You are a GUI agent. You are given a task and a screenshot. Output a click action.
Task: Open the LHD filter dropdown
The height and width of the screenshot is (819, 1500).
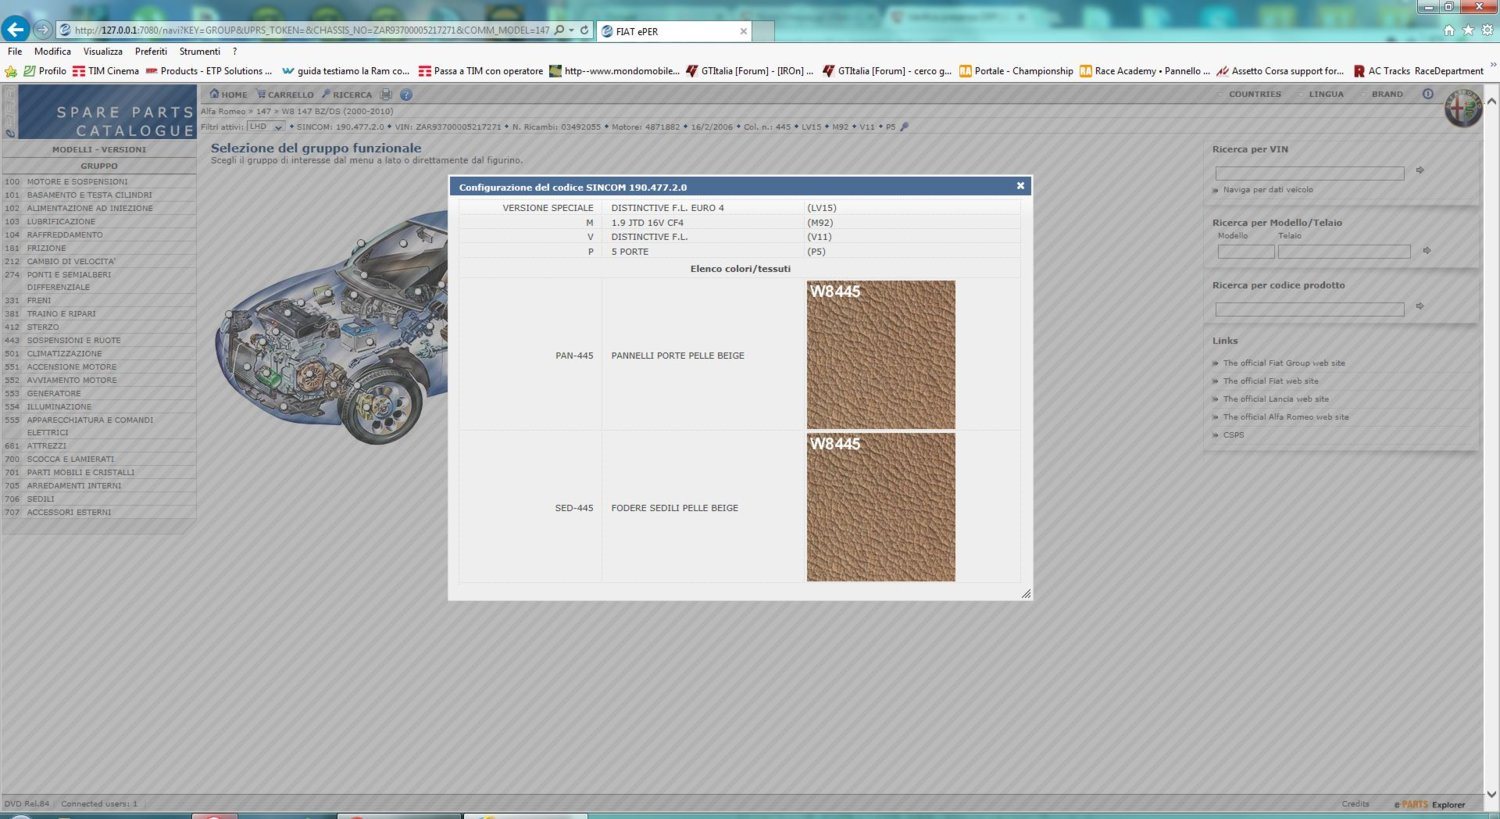tap(265, 127)
